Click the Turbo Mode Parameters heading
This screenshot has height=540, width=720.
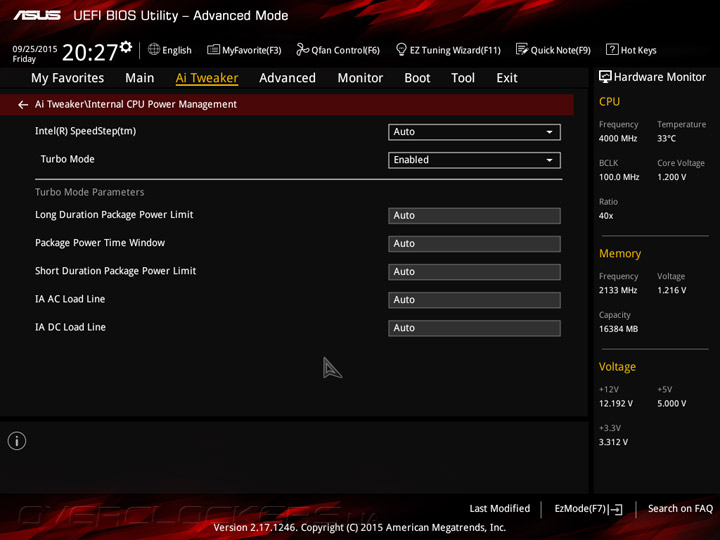(90, 192)
